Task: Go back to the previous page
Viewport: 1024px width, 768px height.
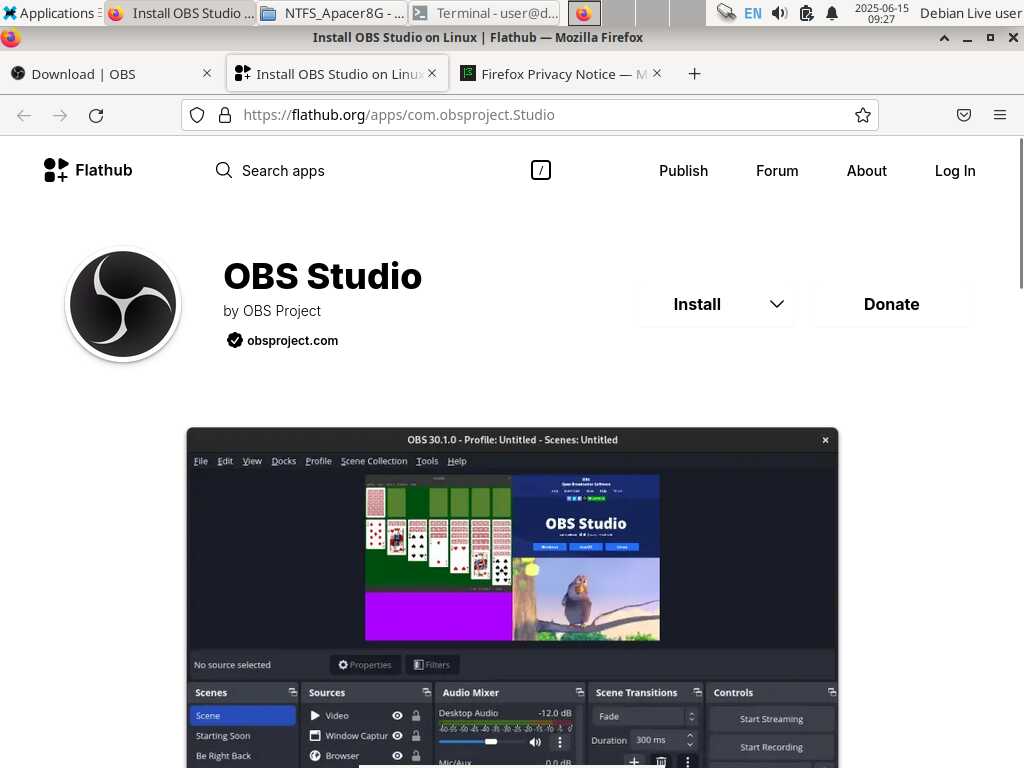Action: (24, 116)
